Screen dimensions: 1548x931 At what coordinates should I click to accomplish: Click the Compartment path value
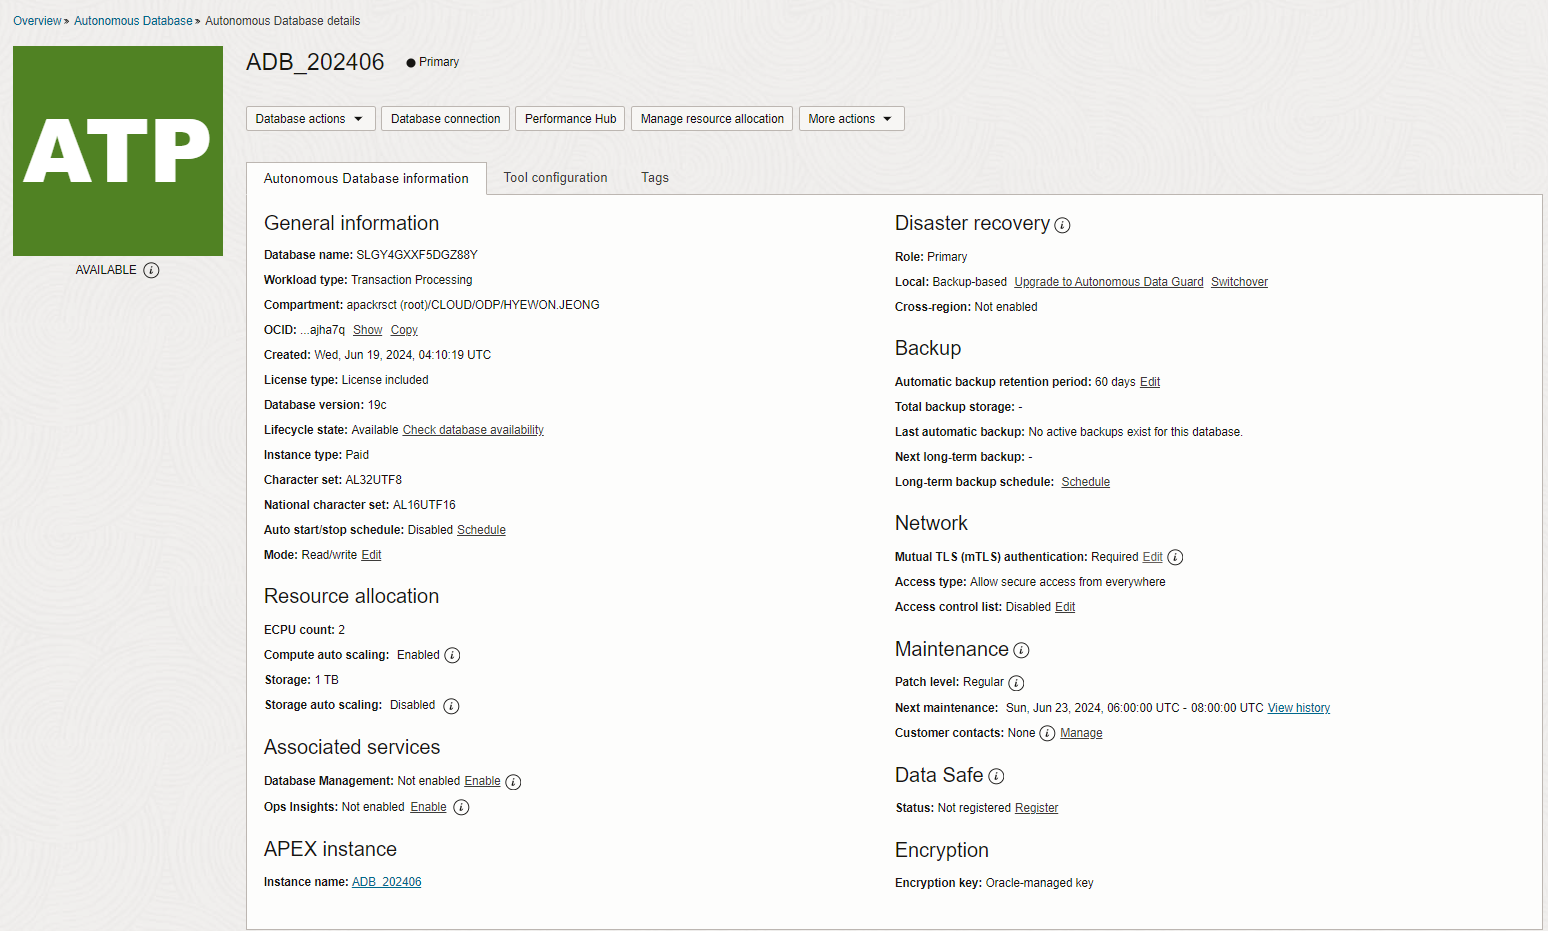coord(473,305)
